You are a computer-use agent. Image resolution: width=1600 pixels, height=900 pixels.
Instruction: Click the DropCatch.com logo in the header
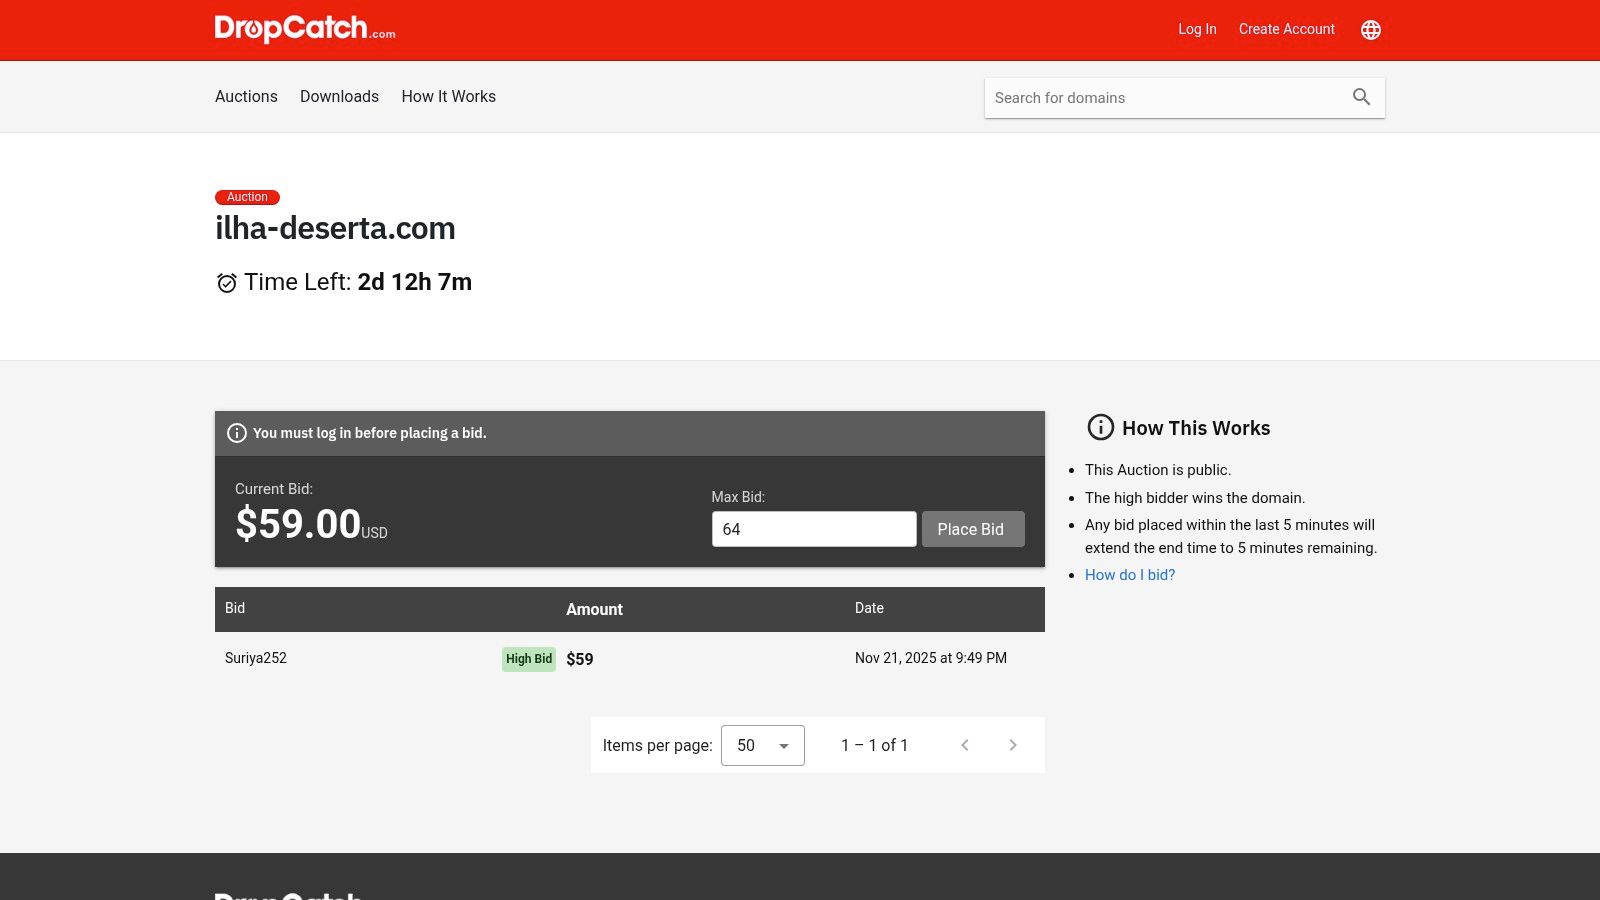coord(305,29)
